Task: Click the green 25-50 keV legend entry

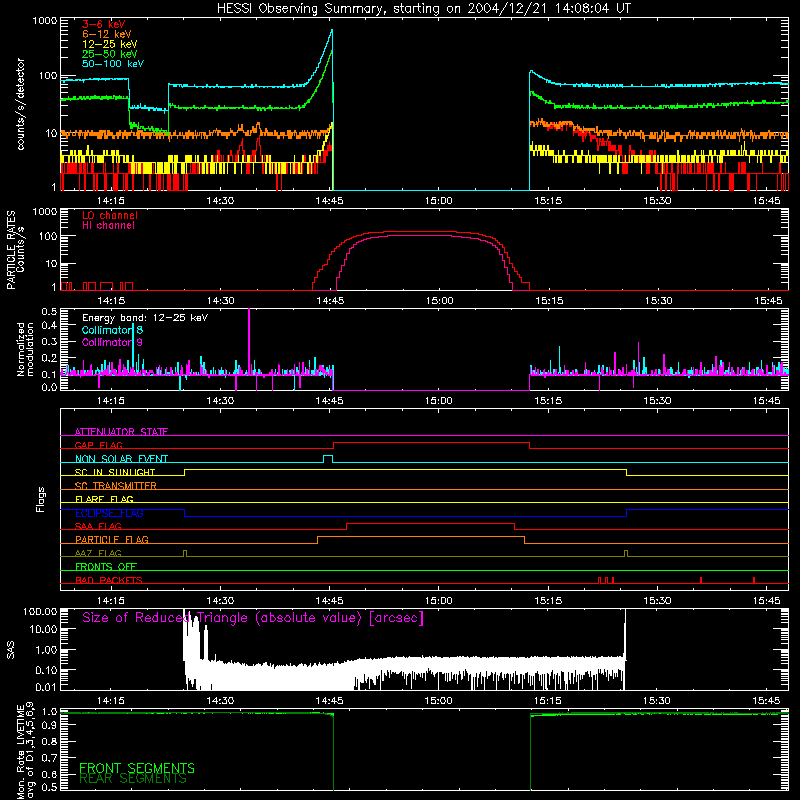Action: (x=109, y=54)
